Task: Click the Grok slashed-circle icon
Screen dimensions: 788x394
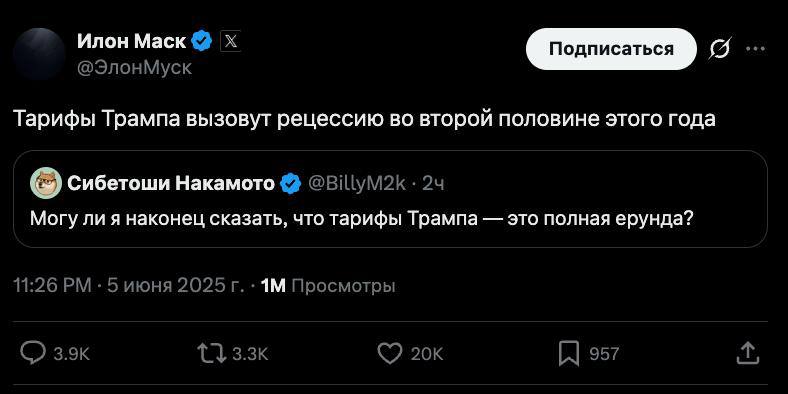Action: [720, 49]
